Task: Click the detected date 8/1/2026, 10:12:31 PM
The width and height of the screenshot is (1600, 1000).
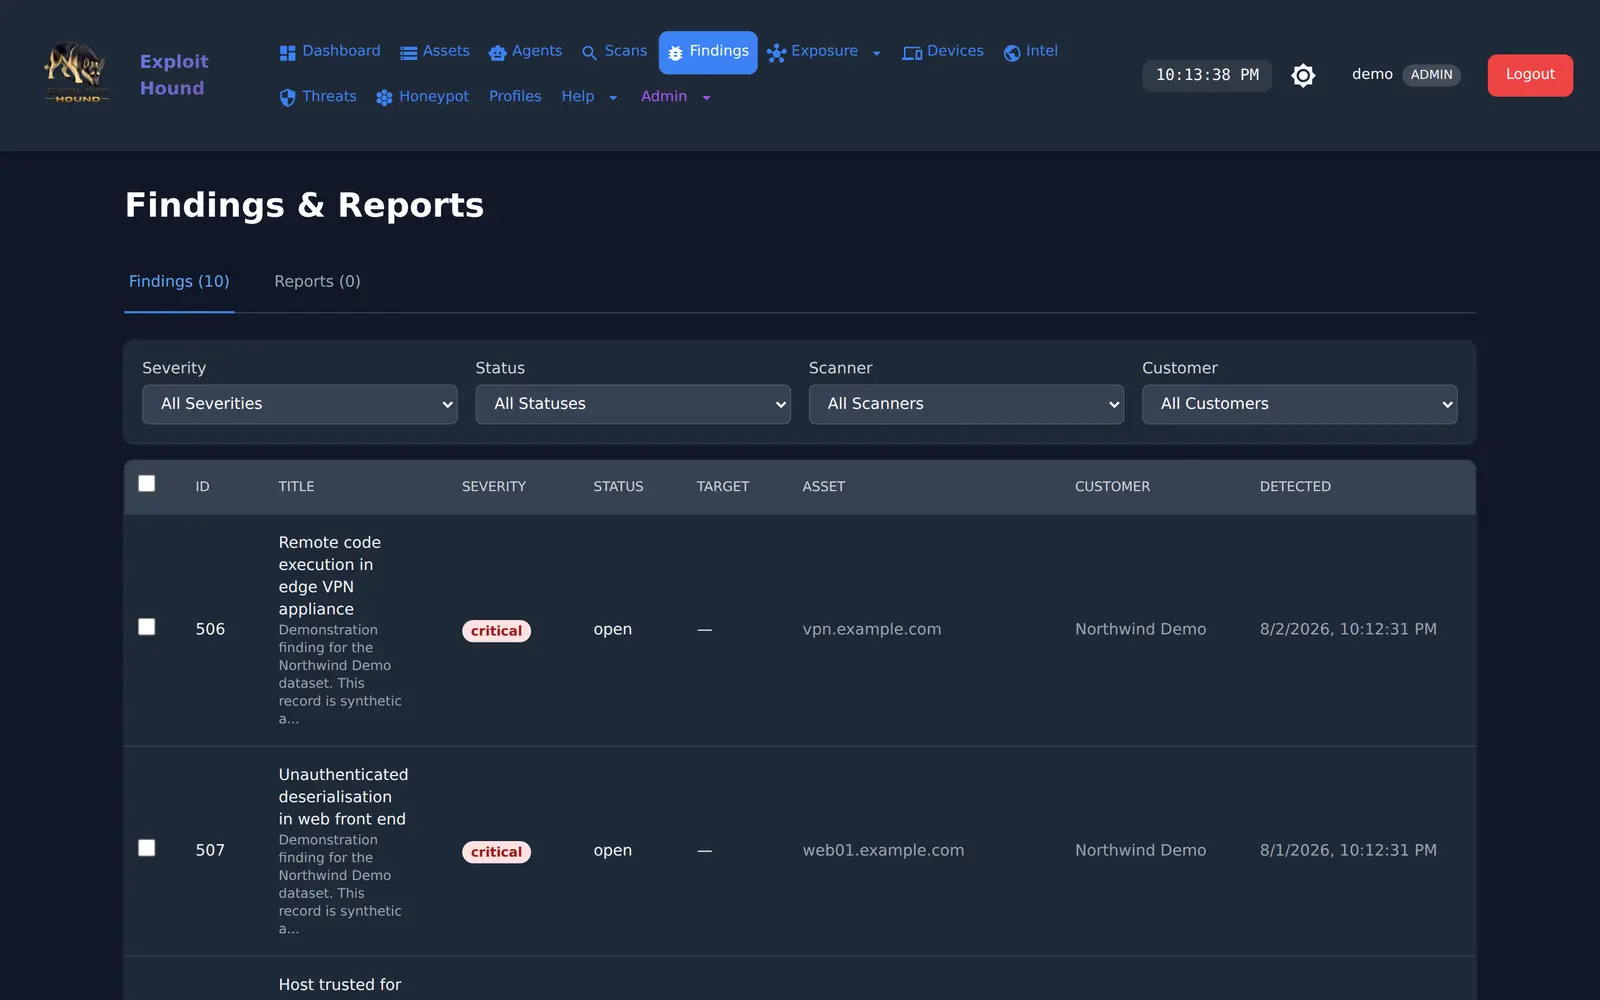Action: tap(1348, 850)
